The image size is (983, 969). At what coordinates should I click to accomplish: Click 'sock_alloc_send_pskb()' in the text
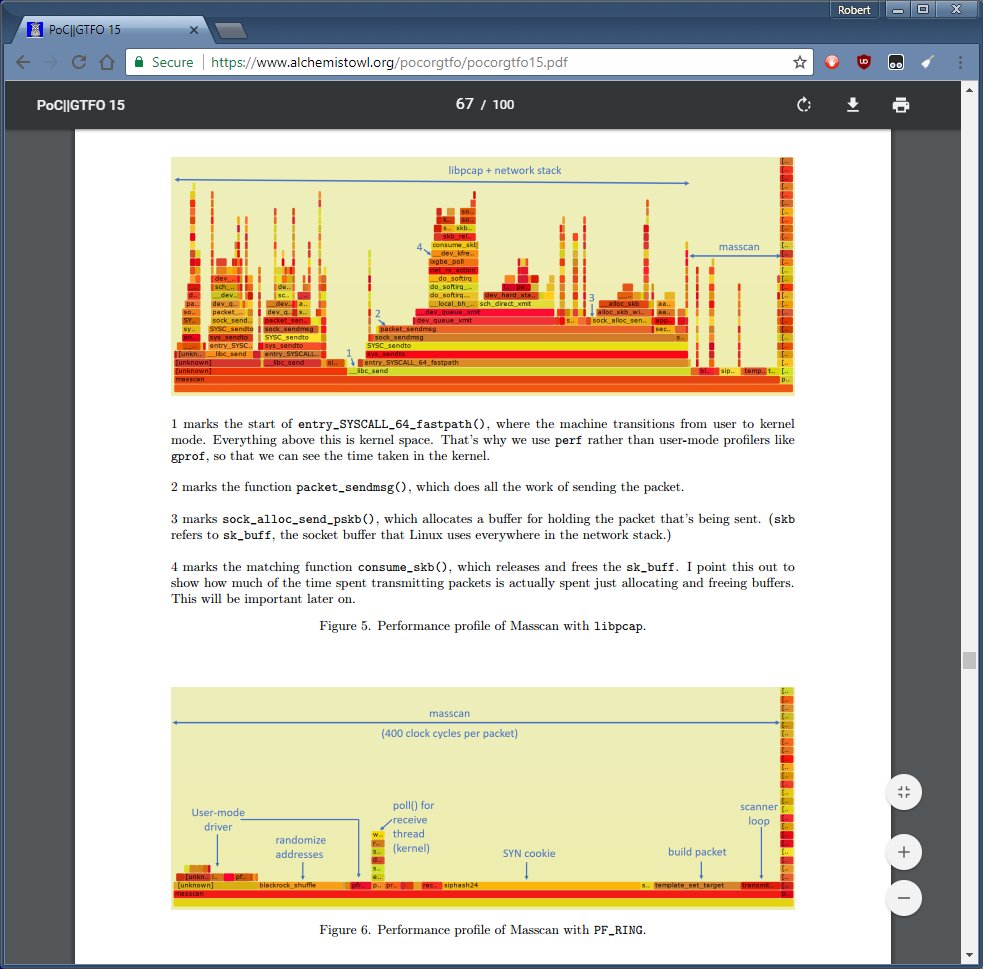pyautogui.click(x=300, y=519)
